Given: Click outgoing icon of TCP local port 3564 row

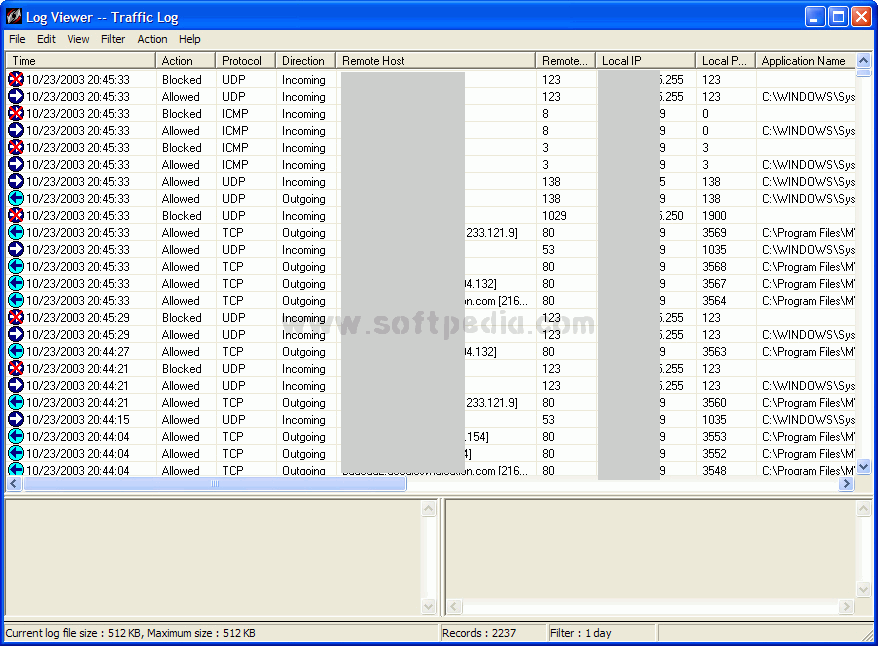Looking at the screenshot, I should pyautogui.click(x=16, y=300).
